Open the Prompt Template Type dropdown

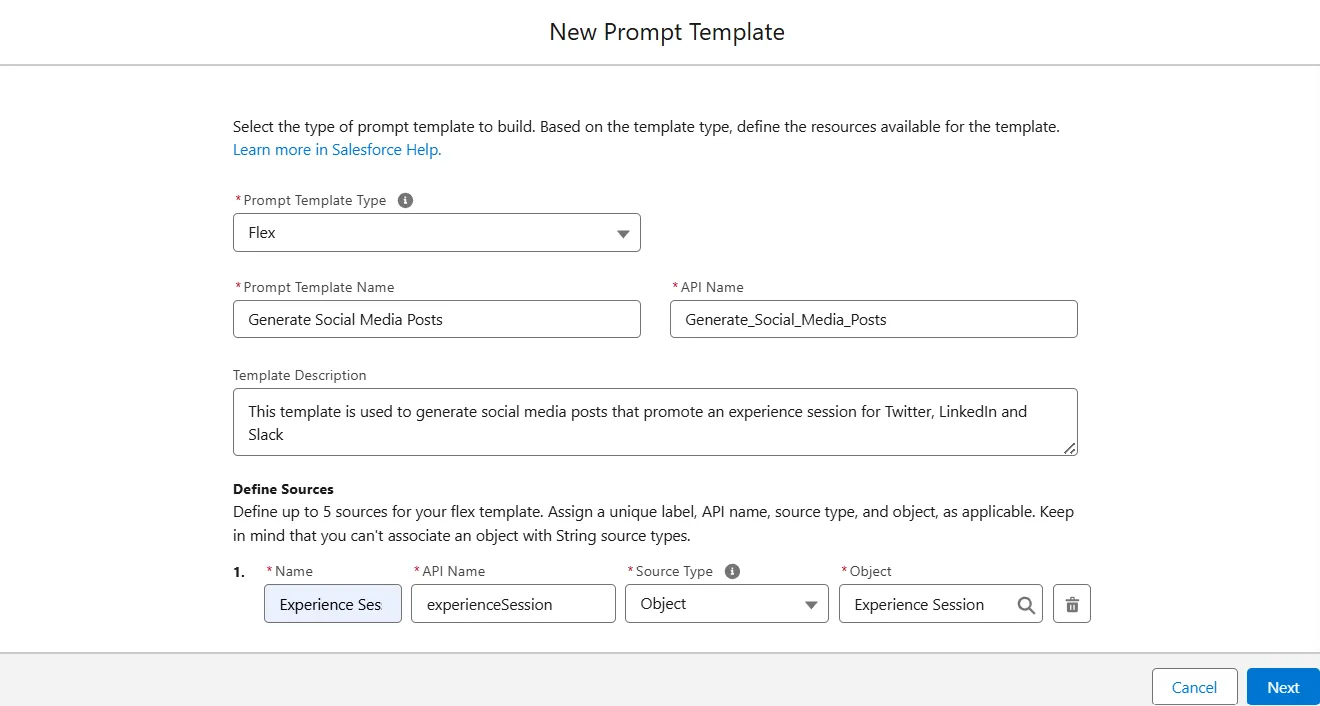click(x=437, y=233)
